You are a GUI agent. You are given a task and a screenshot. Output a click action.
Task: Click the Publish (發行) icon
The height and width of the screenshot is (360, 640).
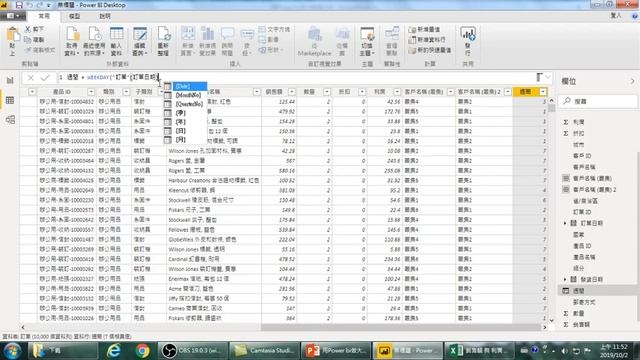[x=468, y=41]
